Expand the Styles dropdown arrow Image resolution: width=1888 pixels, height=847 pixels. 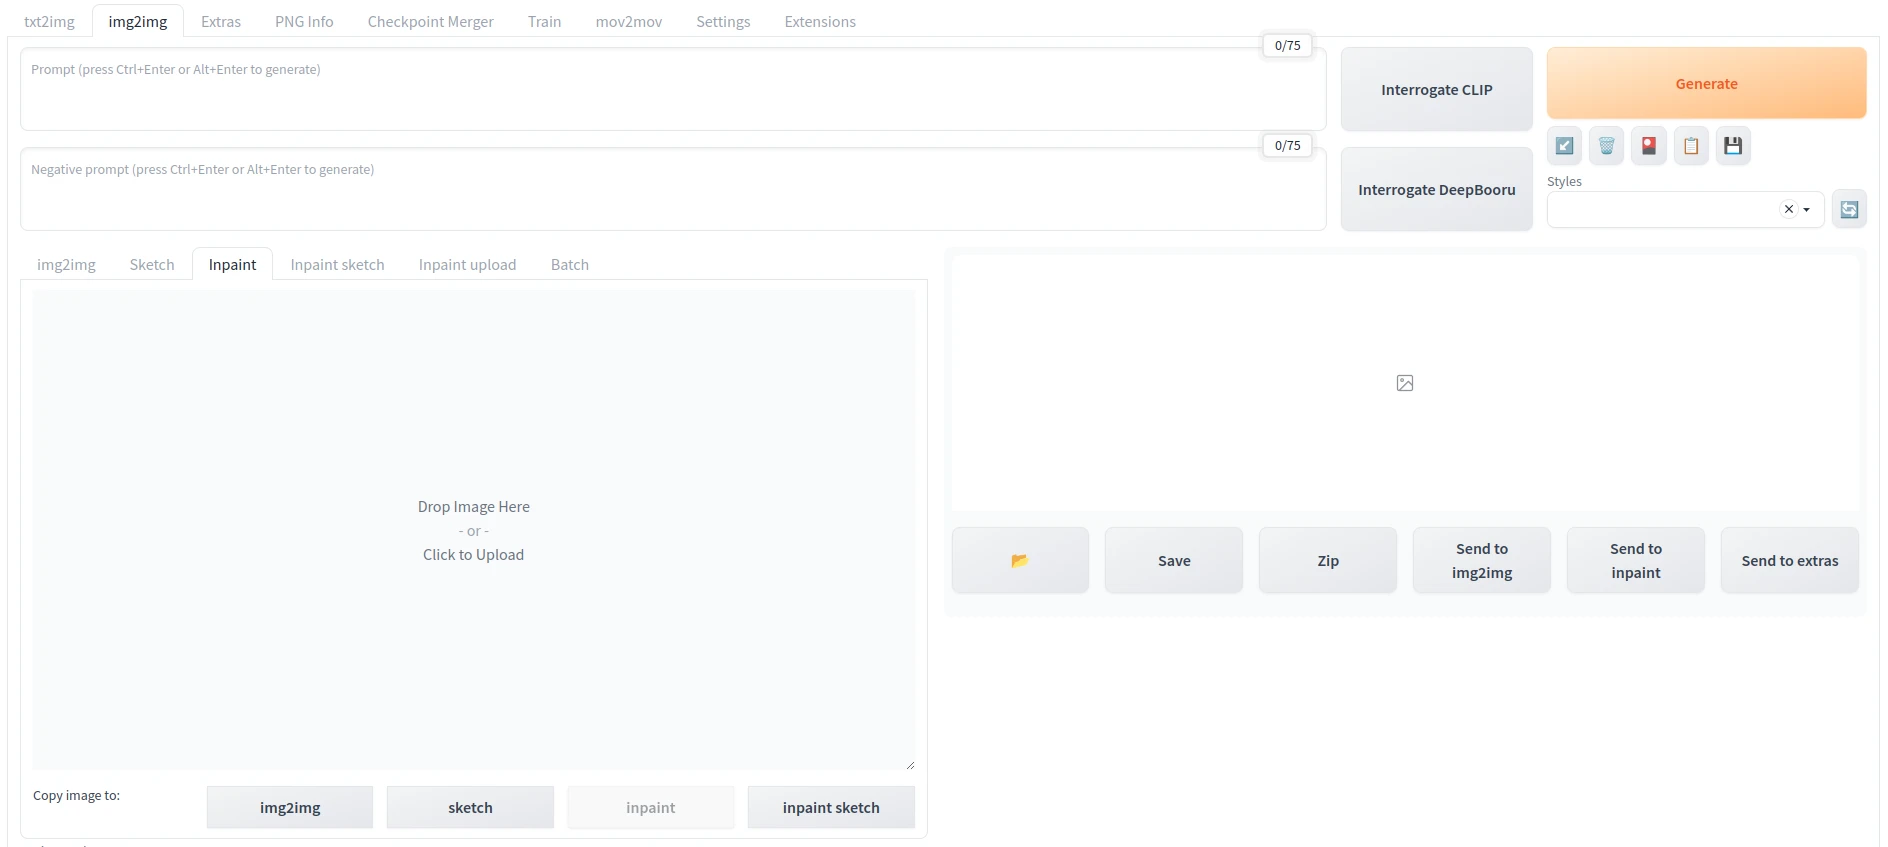[1807, 210]
